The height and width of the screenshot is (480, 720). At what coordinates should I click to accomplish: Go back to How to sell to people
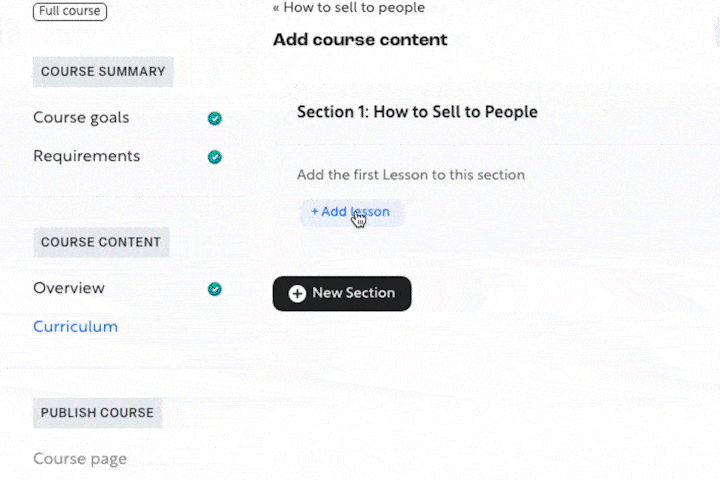[354, 8]
